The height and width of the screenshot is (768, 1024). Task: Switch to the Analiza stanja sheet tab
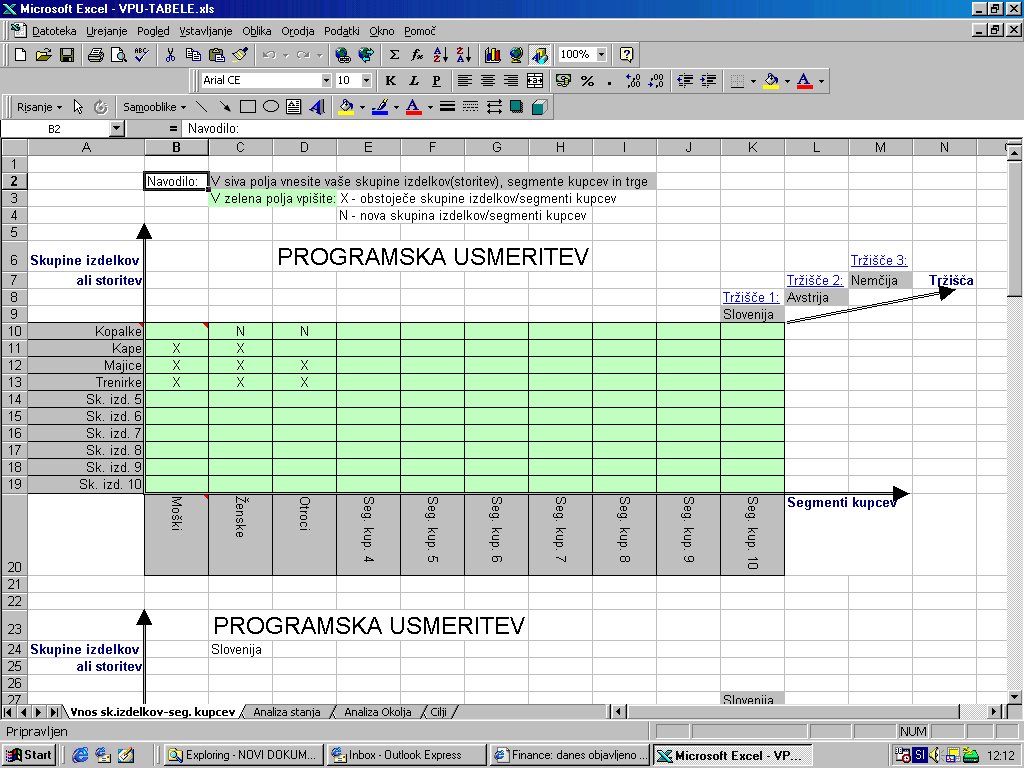pos(287,712)
